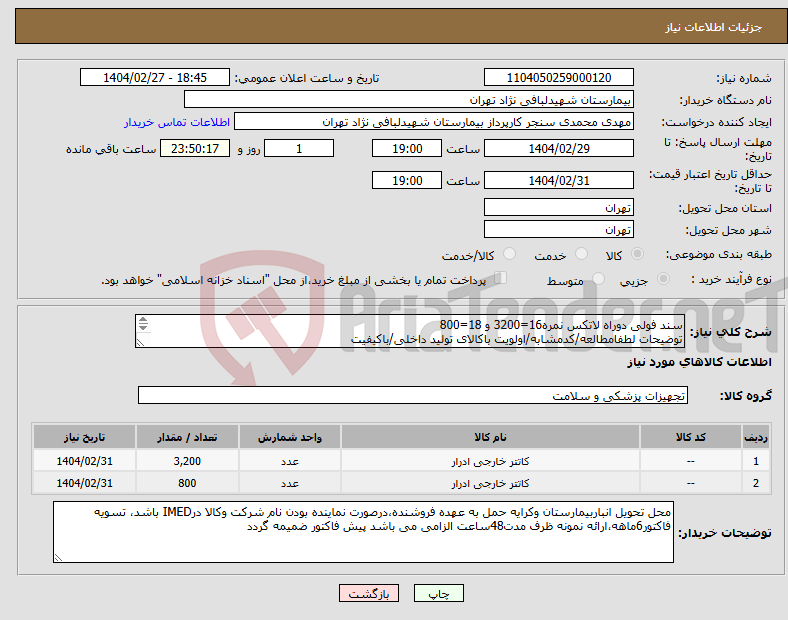Click the quantity cell 800

pos(187,483)
